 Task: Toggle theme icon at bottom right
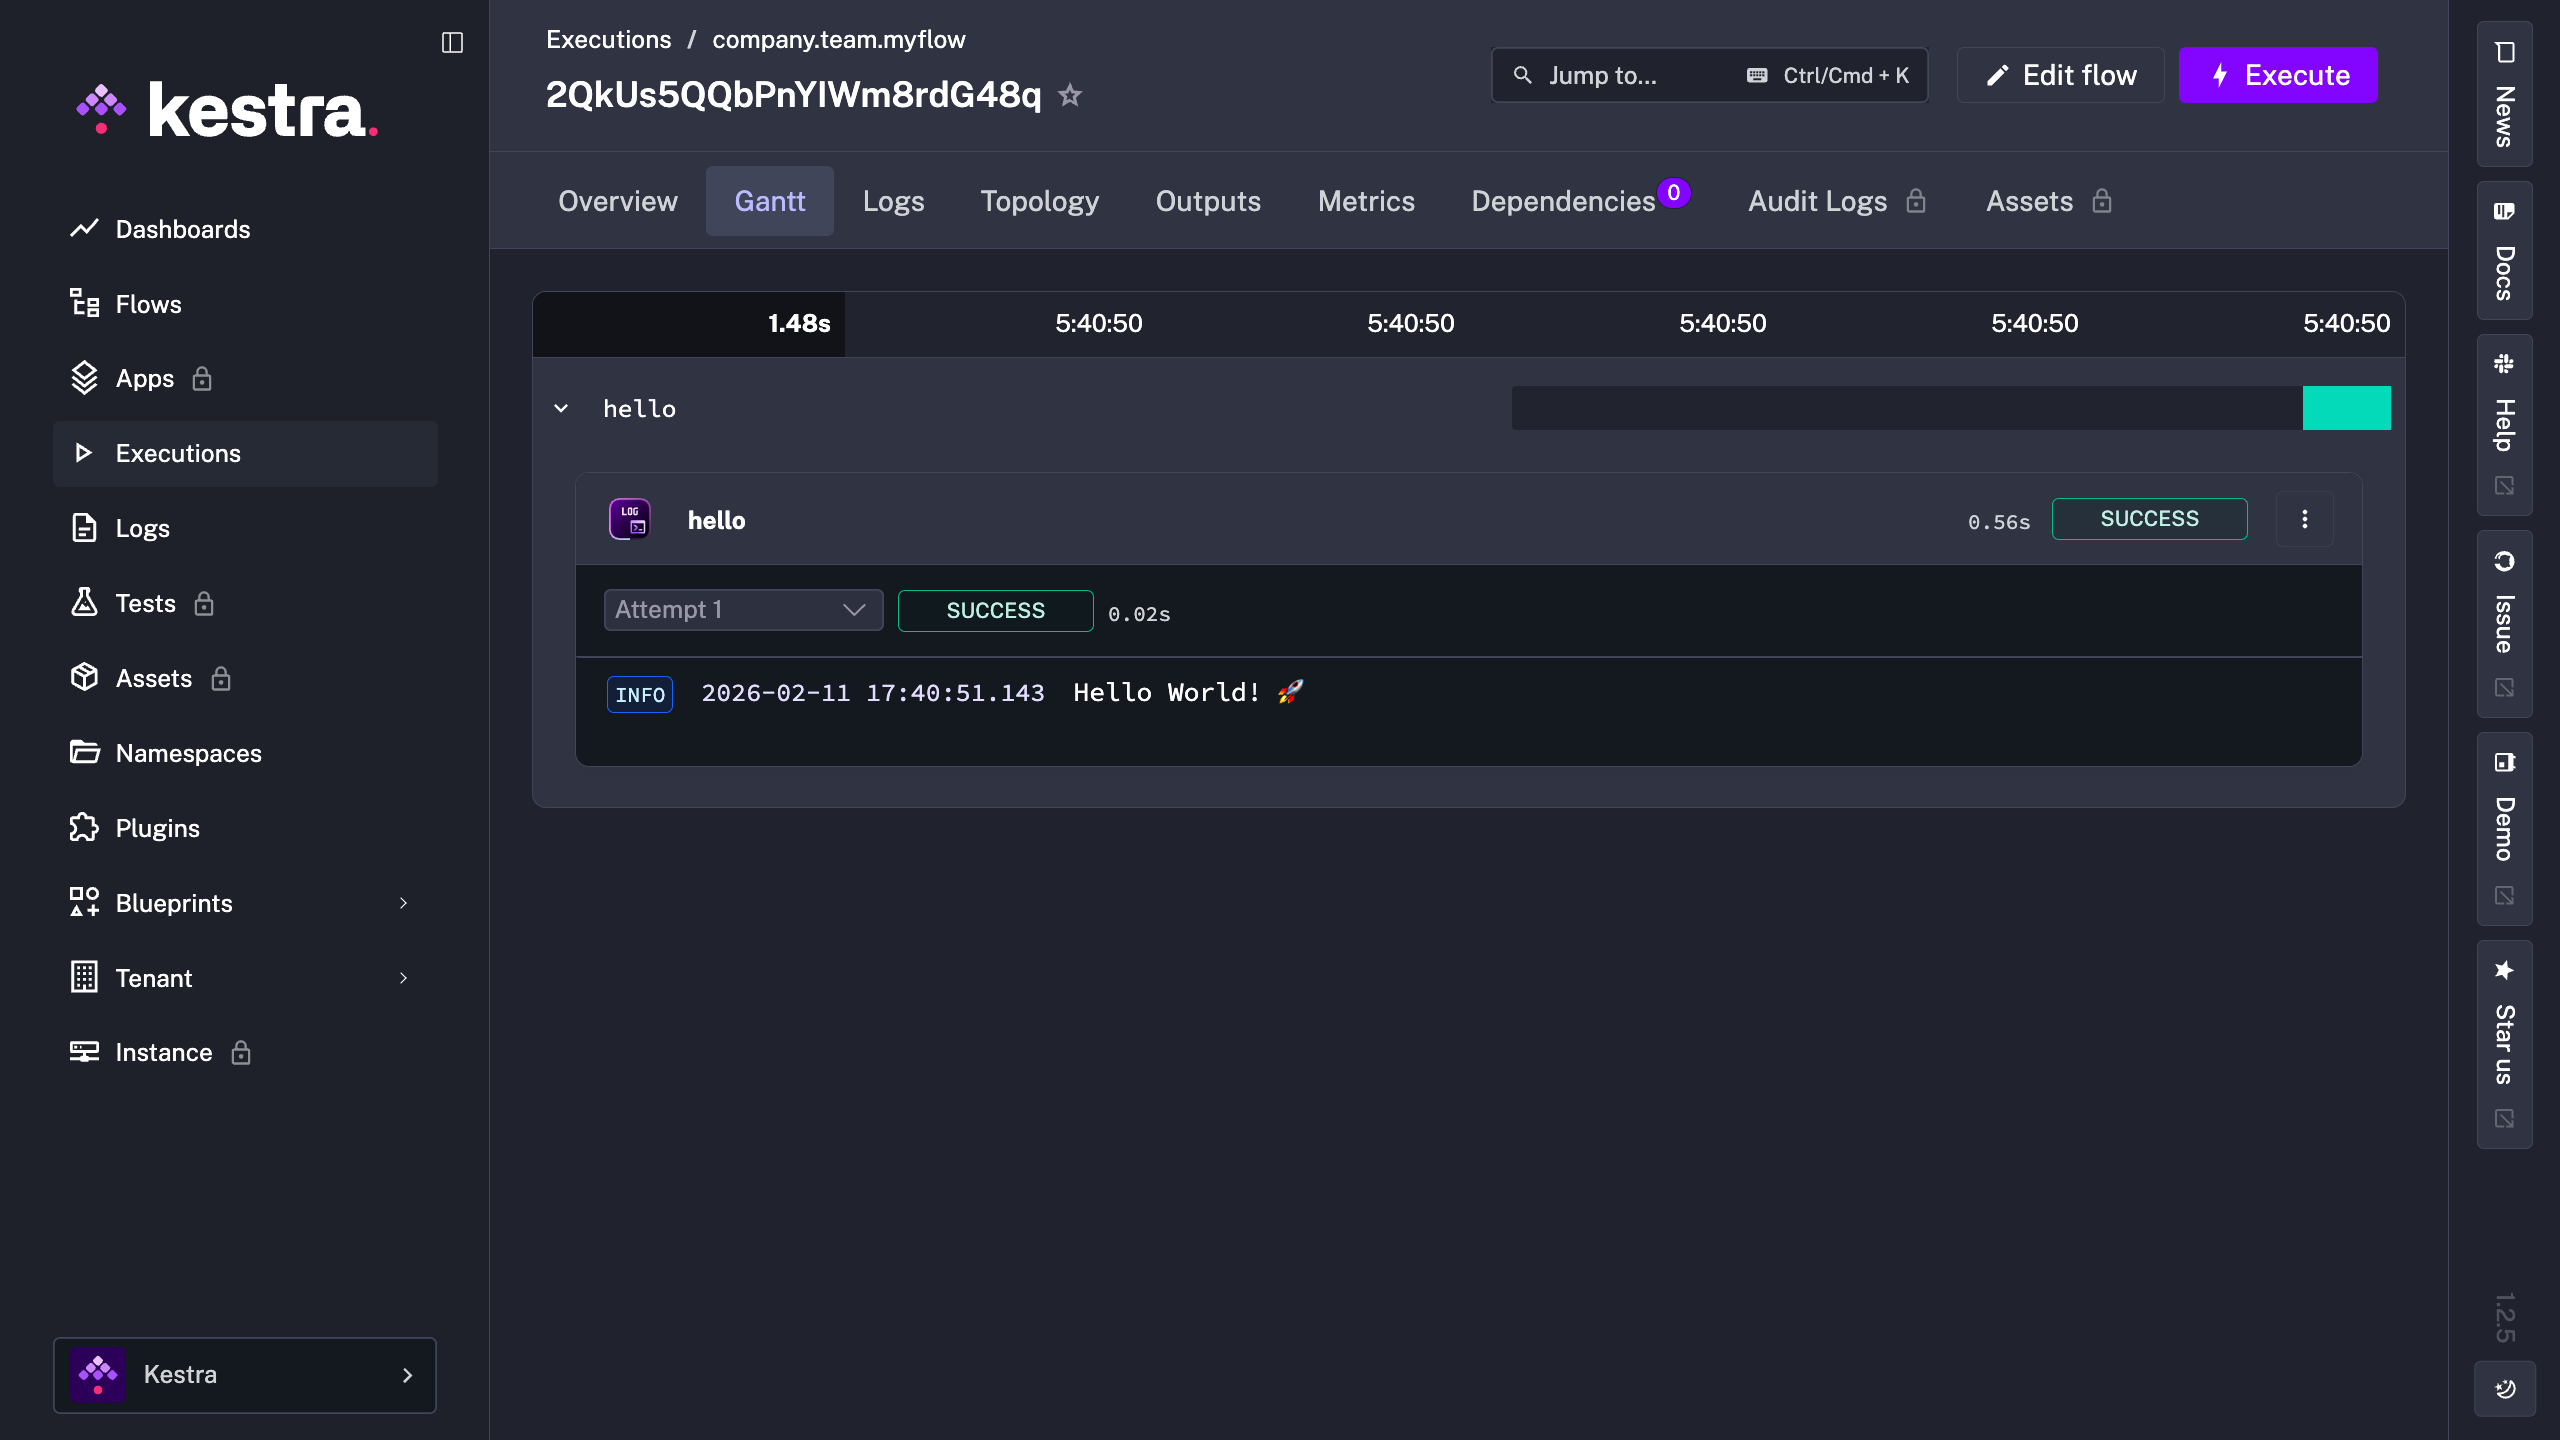pyautogui.click(x=2505, y=1388)
